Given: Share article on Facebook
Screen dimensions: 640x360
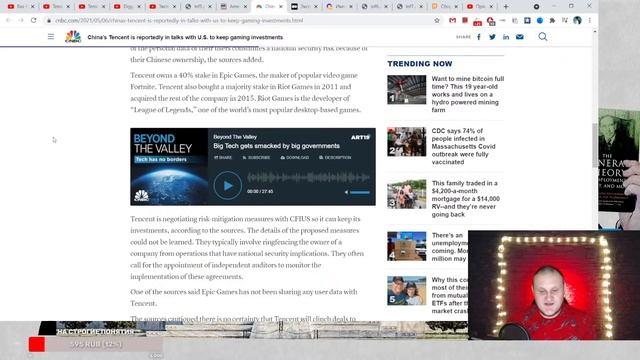Looking at the screenshot, I should click(479, 37).
